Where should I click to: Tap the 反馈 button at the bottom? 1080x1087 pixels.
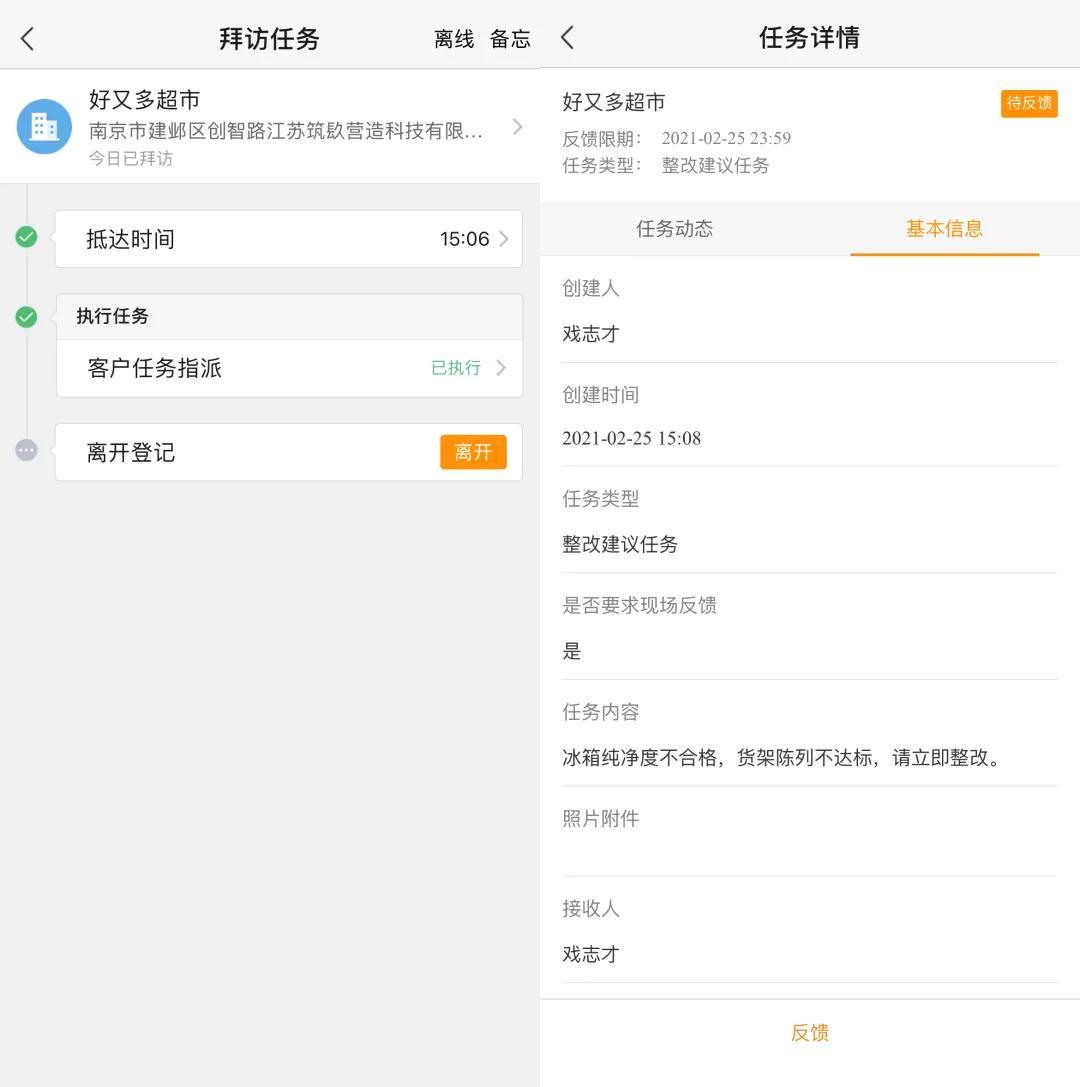[809, 1033]
